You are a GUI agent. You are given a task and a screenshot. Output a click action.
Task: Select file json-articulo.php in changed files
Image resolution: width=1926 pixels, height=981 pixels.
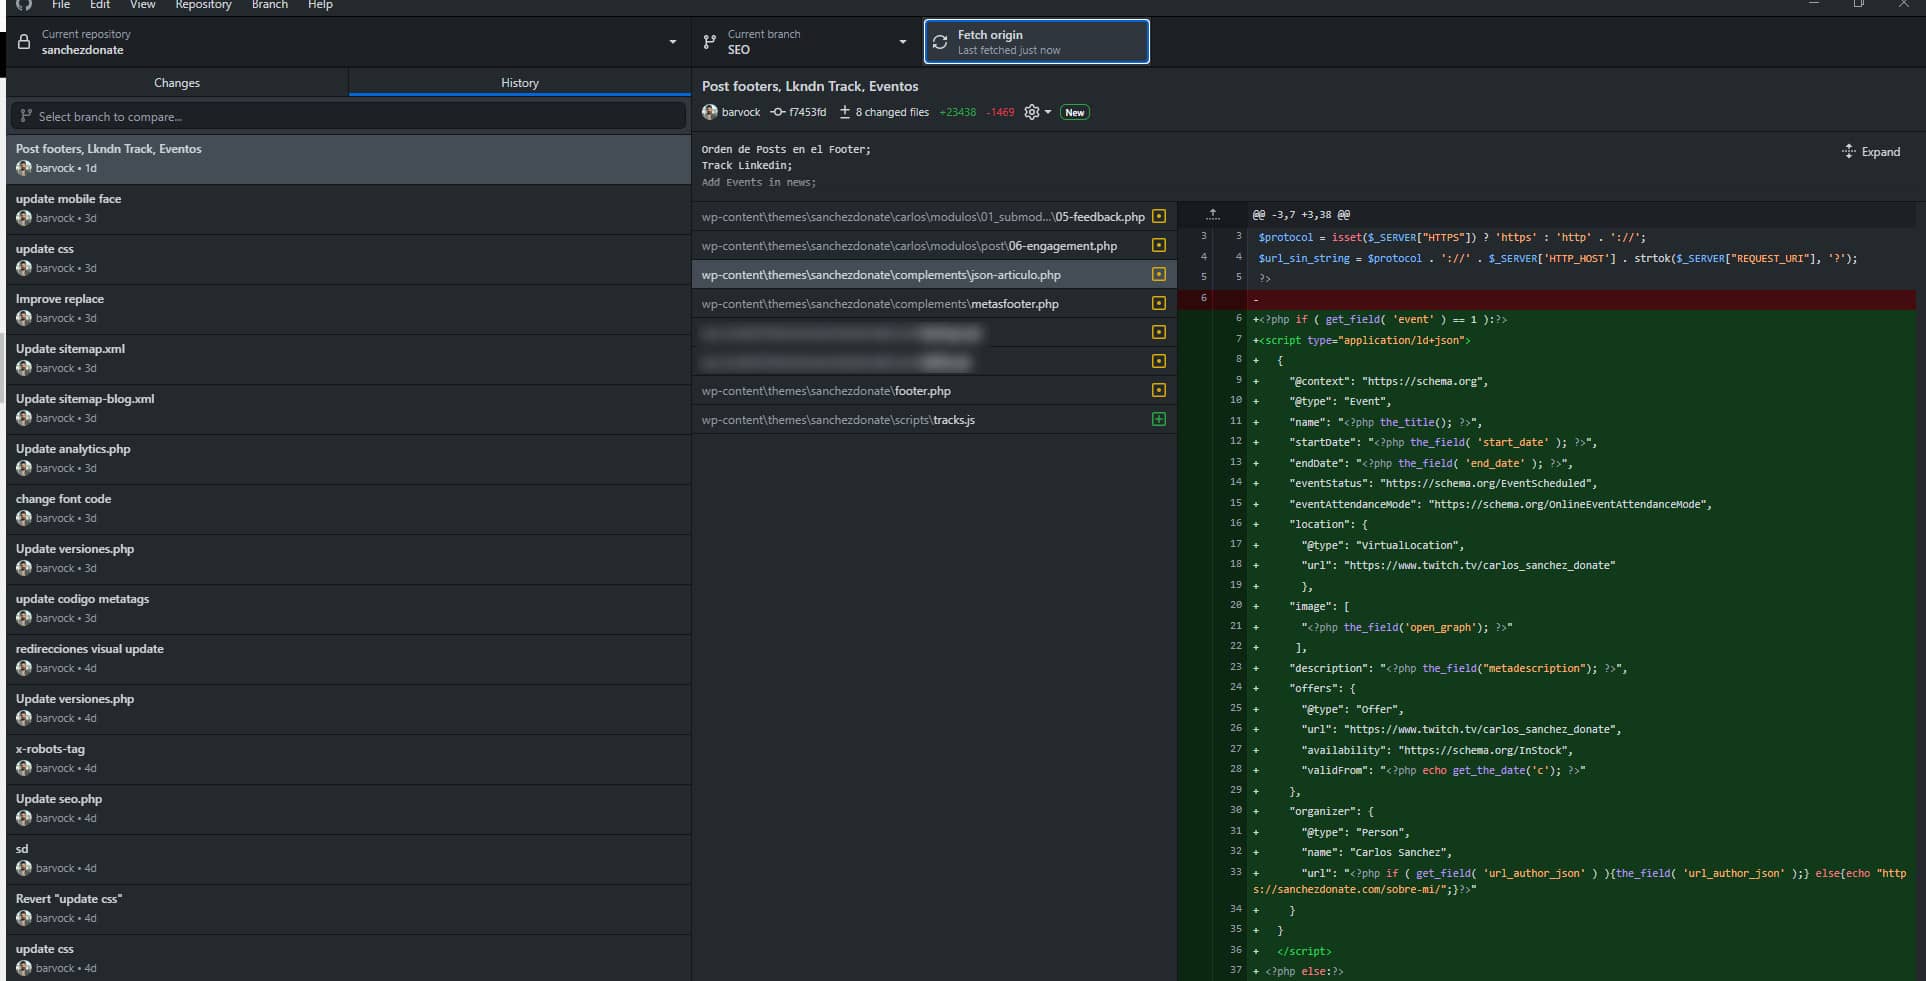click(x=934, y=274)
